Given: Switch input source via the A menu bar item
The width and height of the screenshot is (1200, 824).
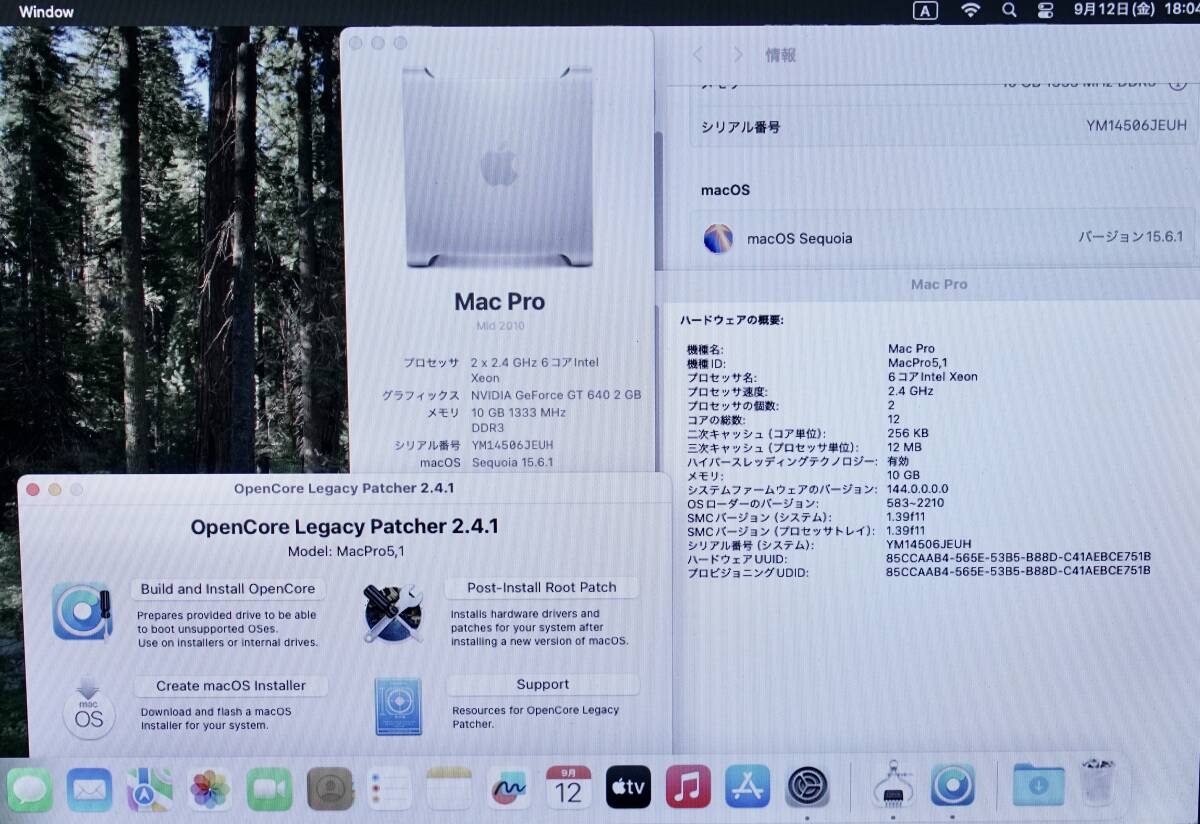Looking at the screenshot, I should click(x=927, y=11).
